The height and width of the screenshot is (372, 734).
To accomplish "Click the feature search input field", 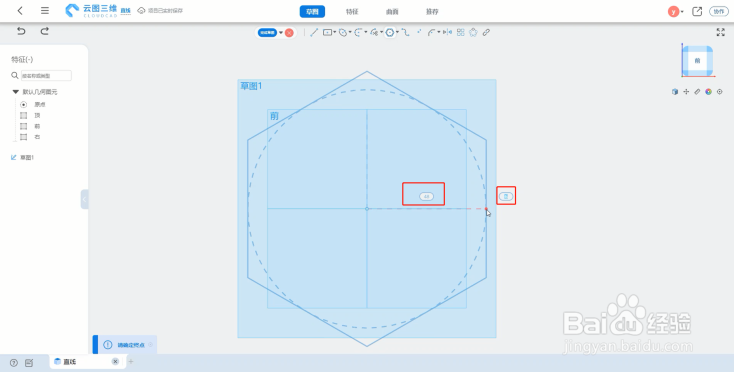I will click(46, 75).
